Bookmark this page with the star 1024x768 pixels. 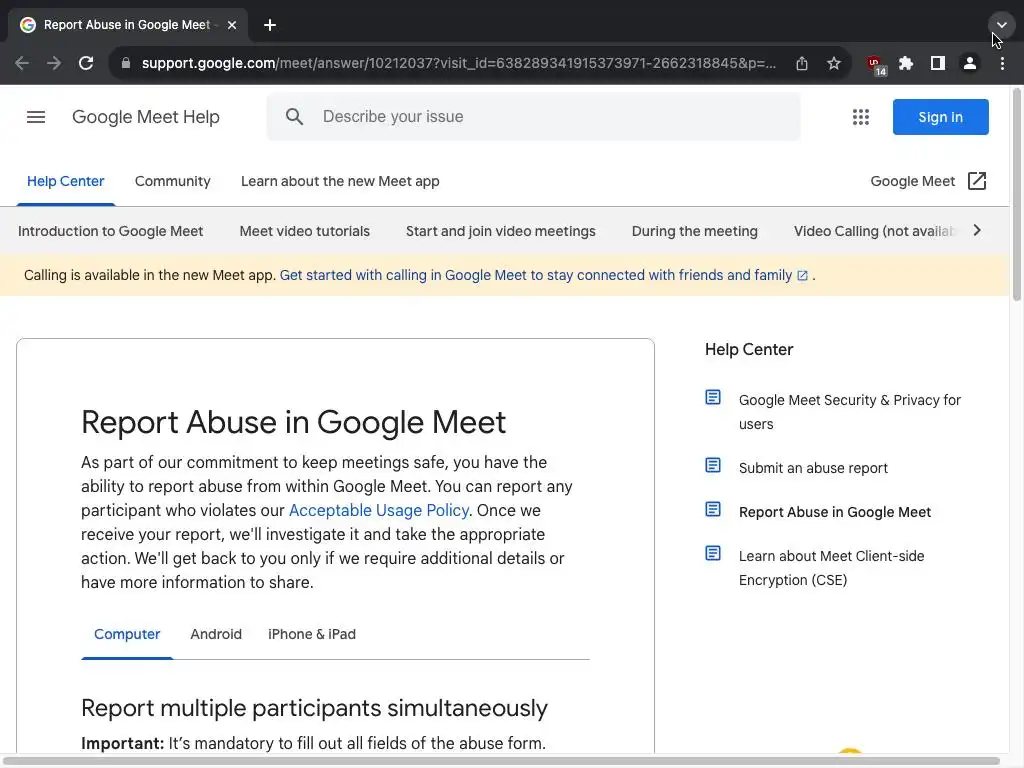click(x=834, y=63)
